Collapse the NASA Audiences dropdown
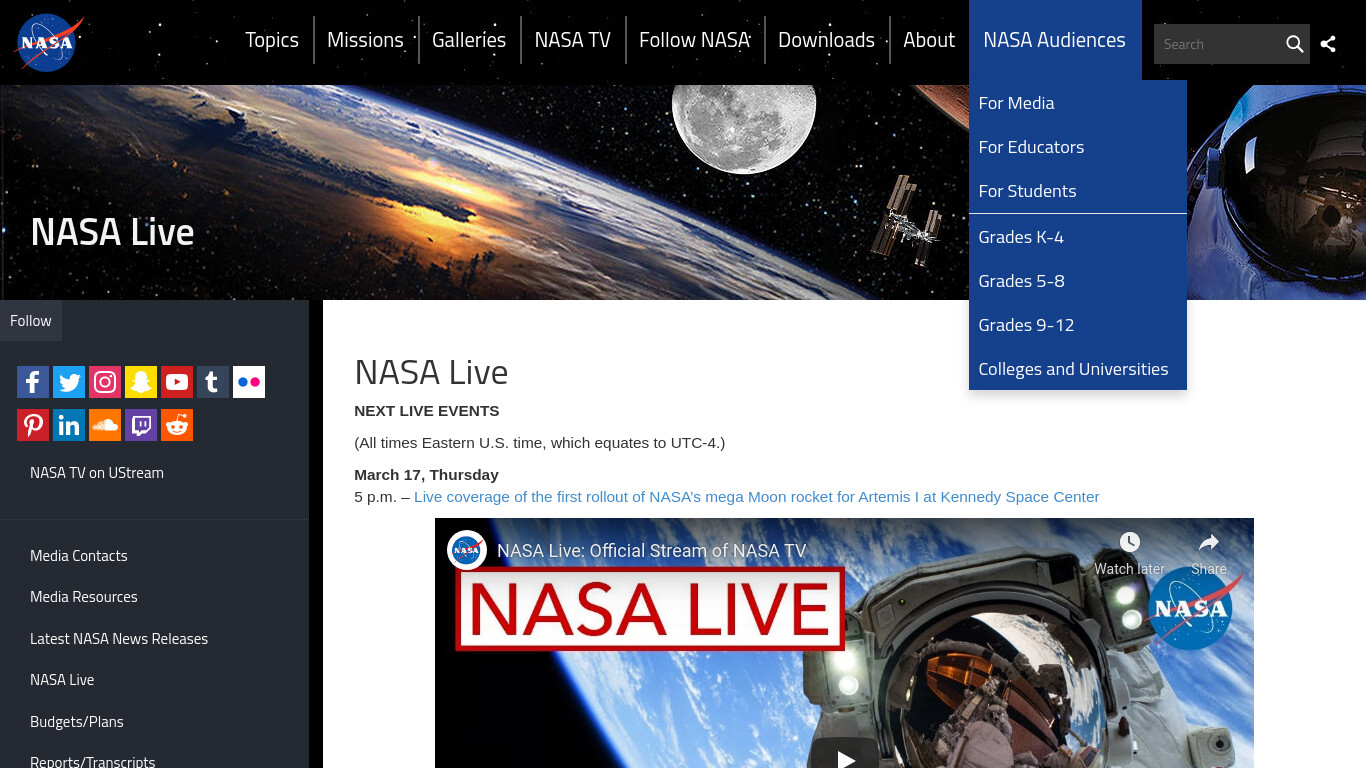 pos(1055,40)
